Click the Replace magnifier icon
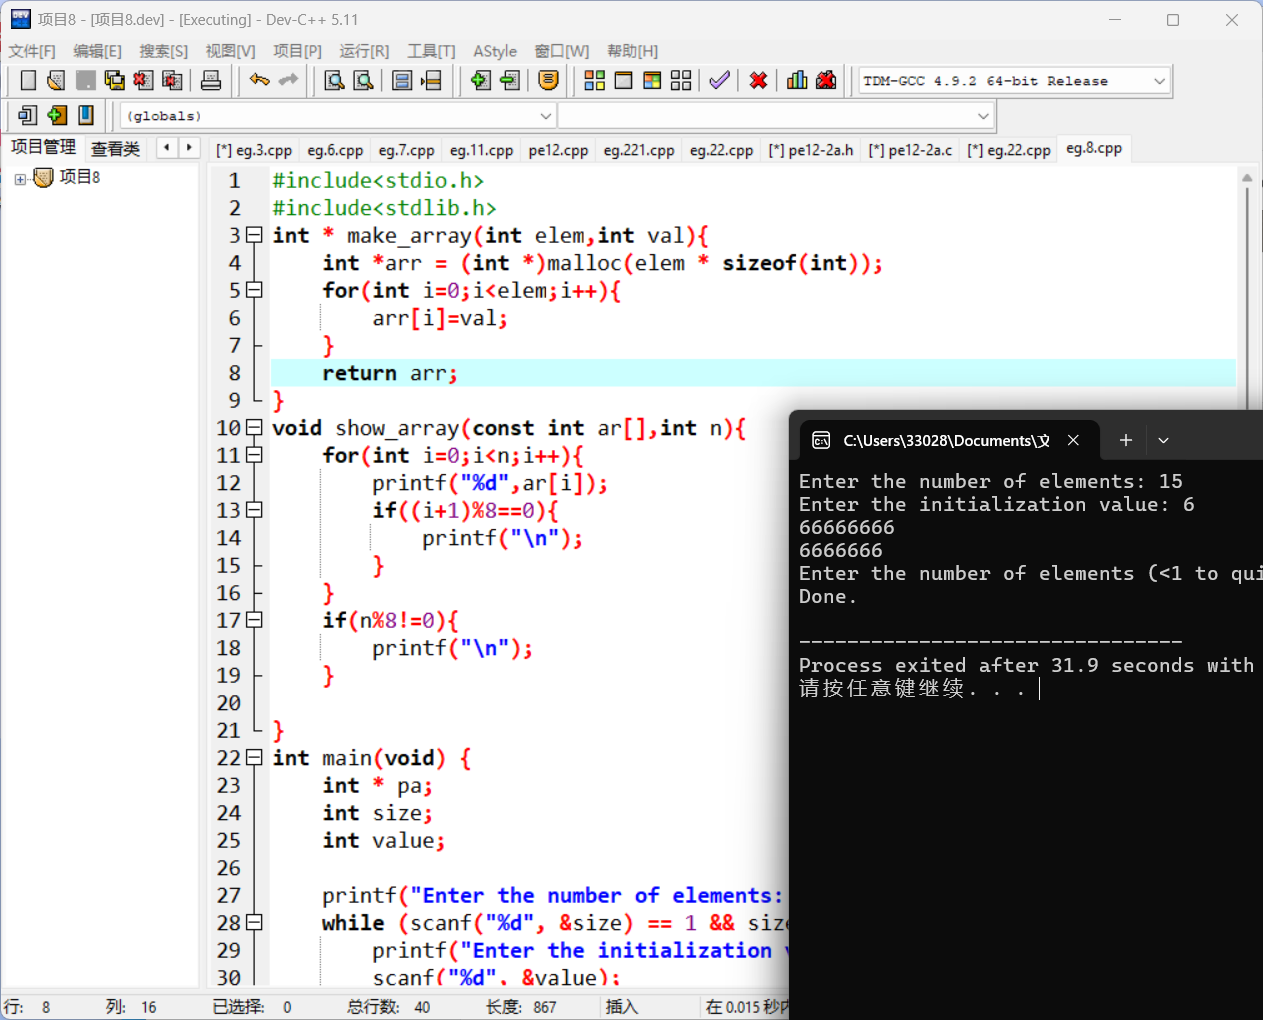Viewport: 1263px width, 1020px height. coord(364,81)
